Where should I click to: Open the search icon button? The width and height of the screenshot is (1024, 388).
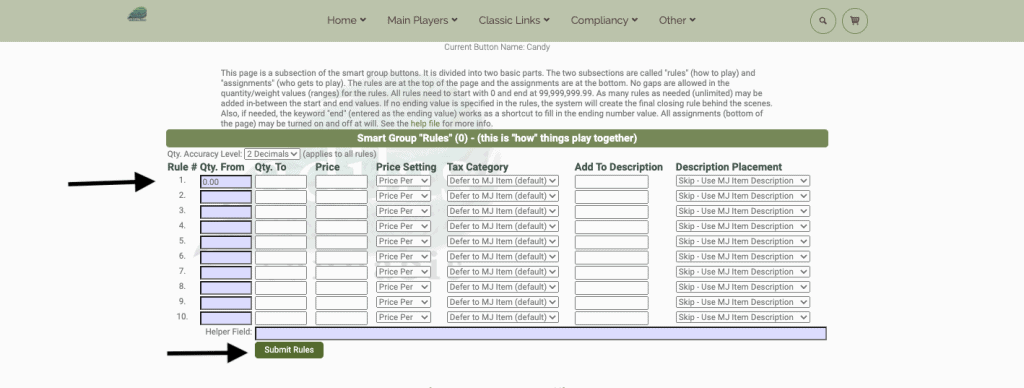click(x=823, y=21)
